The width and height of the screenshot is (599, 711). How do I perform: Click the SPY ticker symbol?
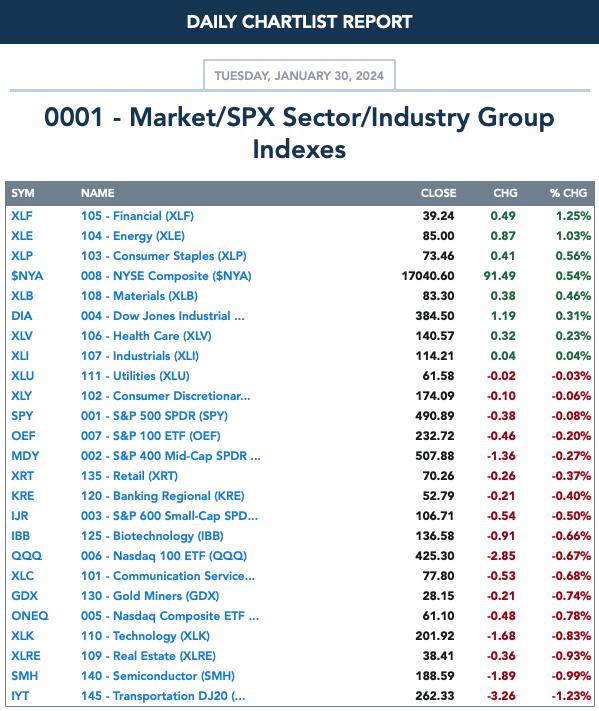[x=22, y=416]
